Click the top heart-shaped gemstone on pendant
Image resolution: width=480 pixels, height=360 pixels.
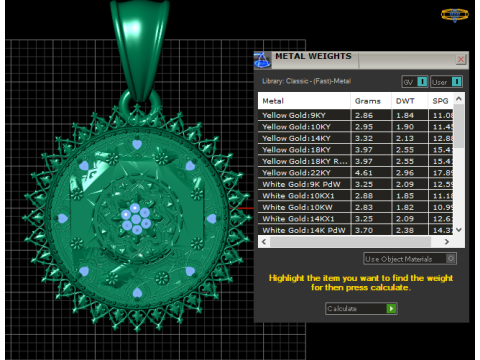(x=137, y=145)
